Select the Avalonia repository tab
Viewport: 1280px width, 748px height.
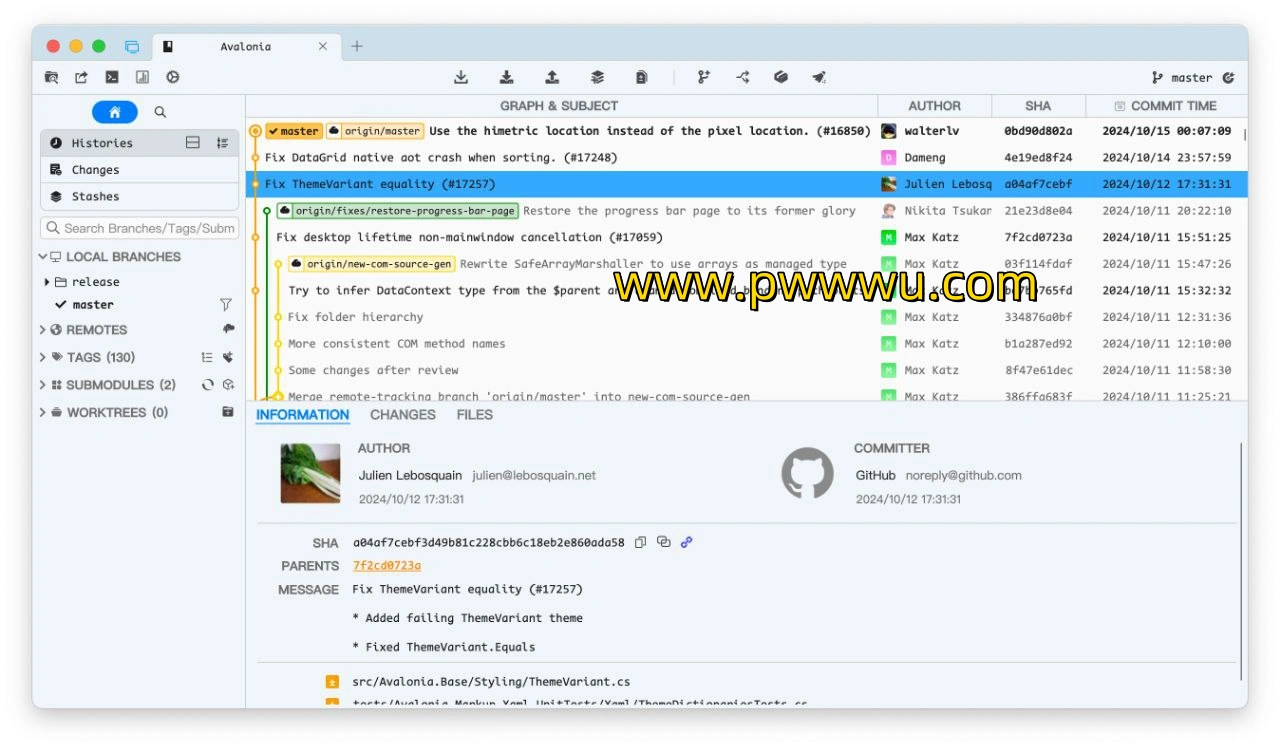click(x=245, y=46)
